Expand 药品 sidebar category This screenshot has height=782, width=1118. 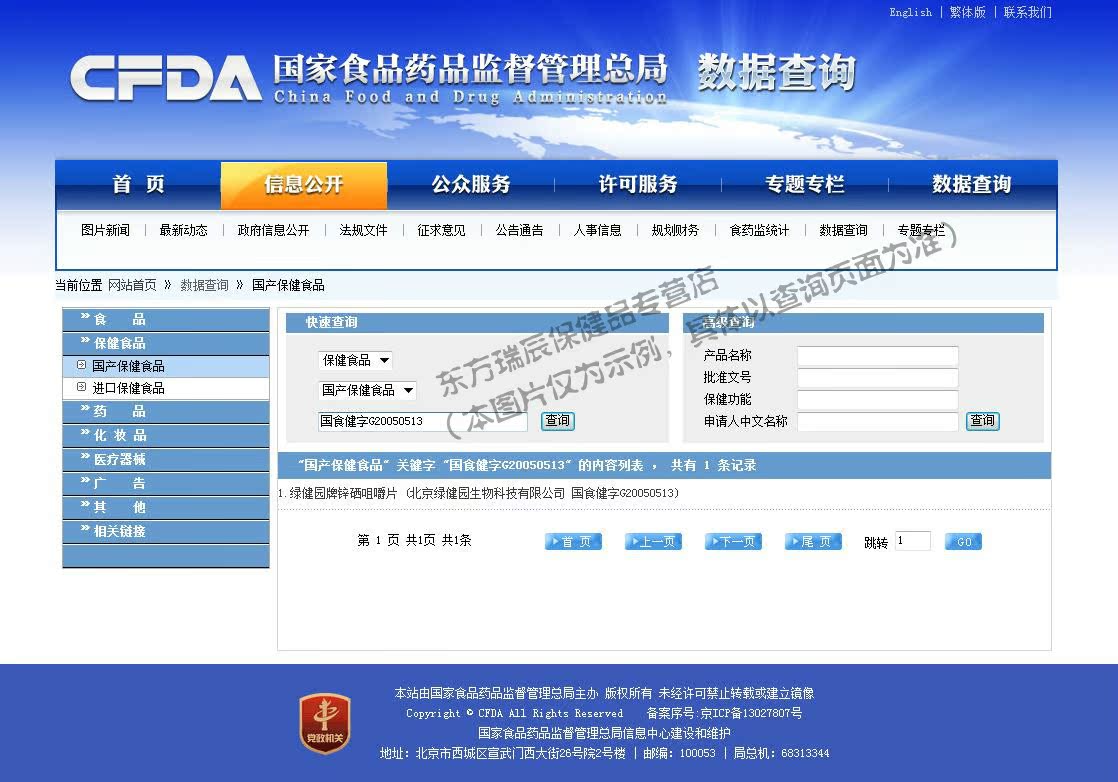[x=165, y=411]
